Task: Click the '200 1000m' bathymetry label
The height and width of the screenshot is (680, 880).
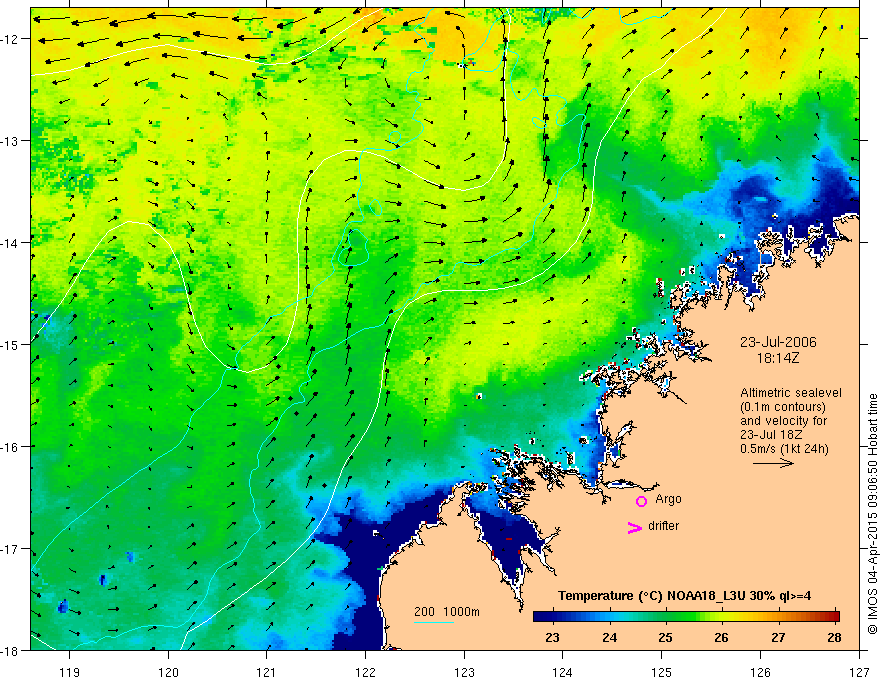Action: click(x=447, y=612)
